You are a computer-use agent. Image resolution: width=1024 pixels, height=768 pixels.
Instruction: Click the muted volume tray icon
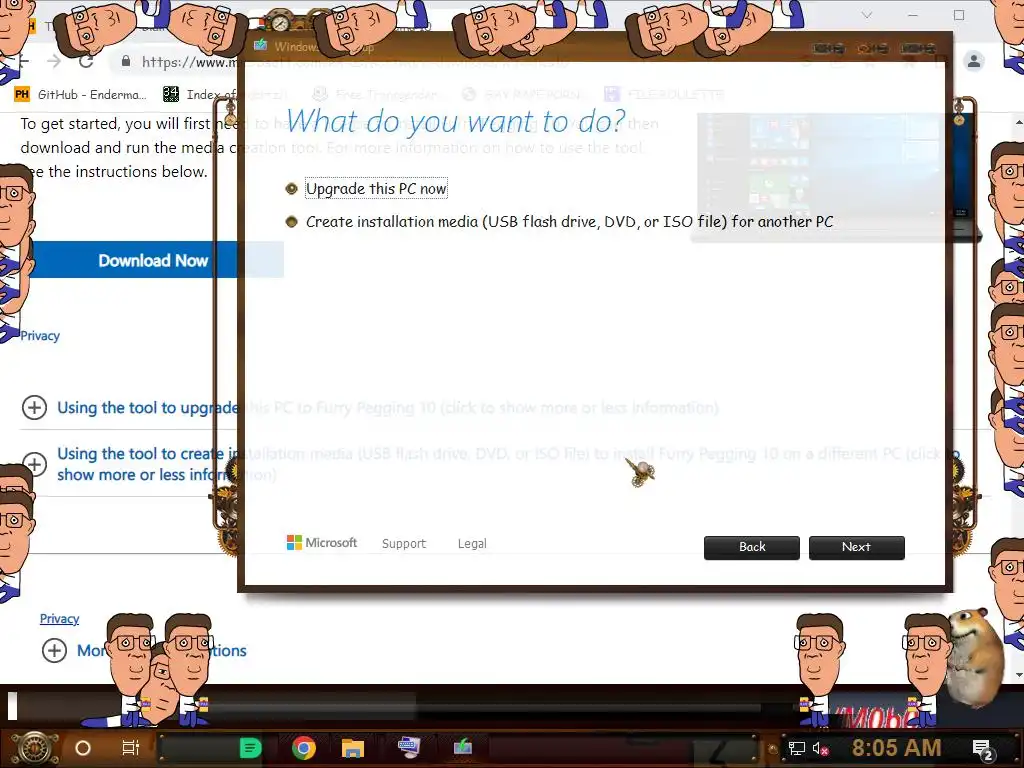tap(820, 748)
